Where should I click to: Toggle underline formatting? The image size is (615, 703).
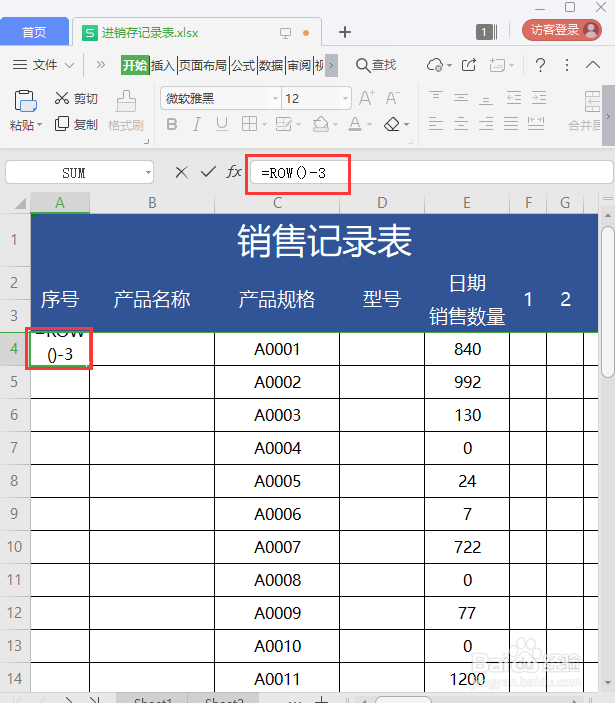pos(221,124)
